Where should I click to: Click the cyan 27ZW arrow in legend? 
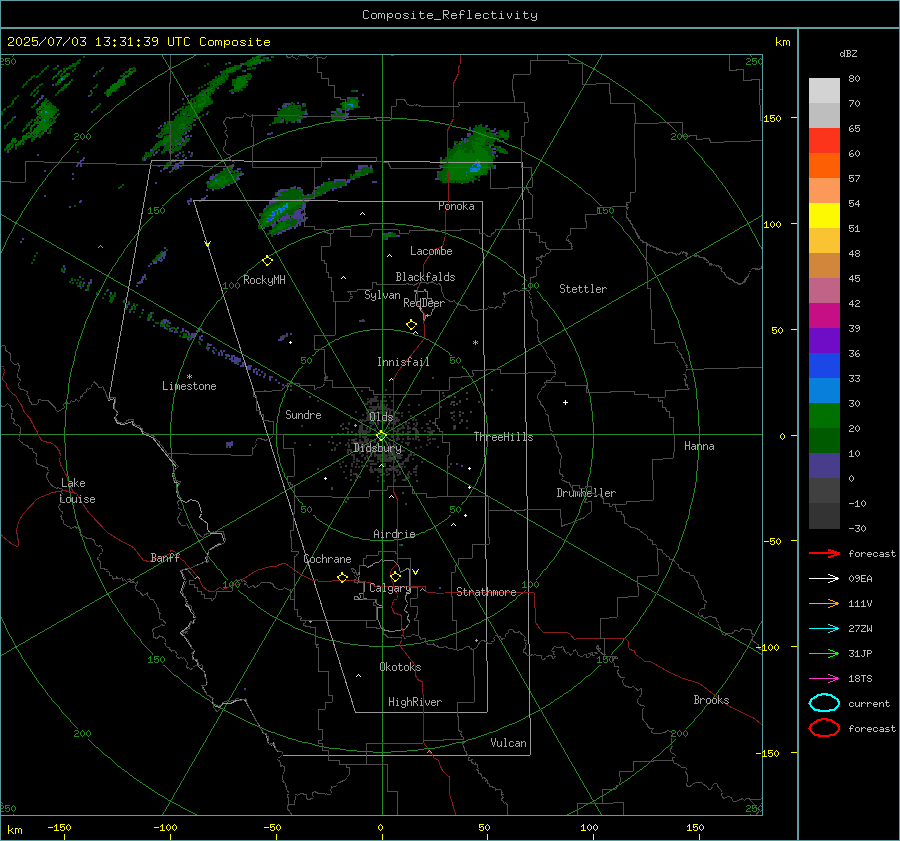[824, 628]
